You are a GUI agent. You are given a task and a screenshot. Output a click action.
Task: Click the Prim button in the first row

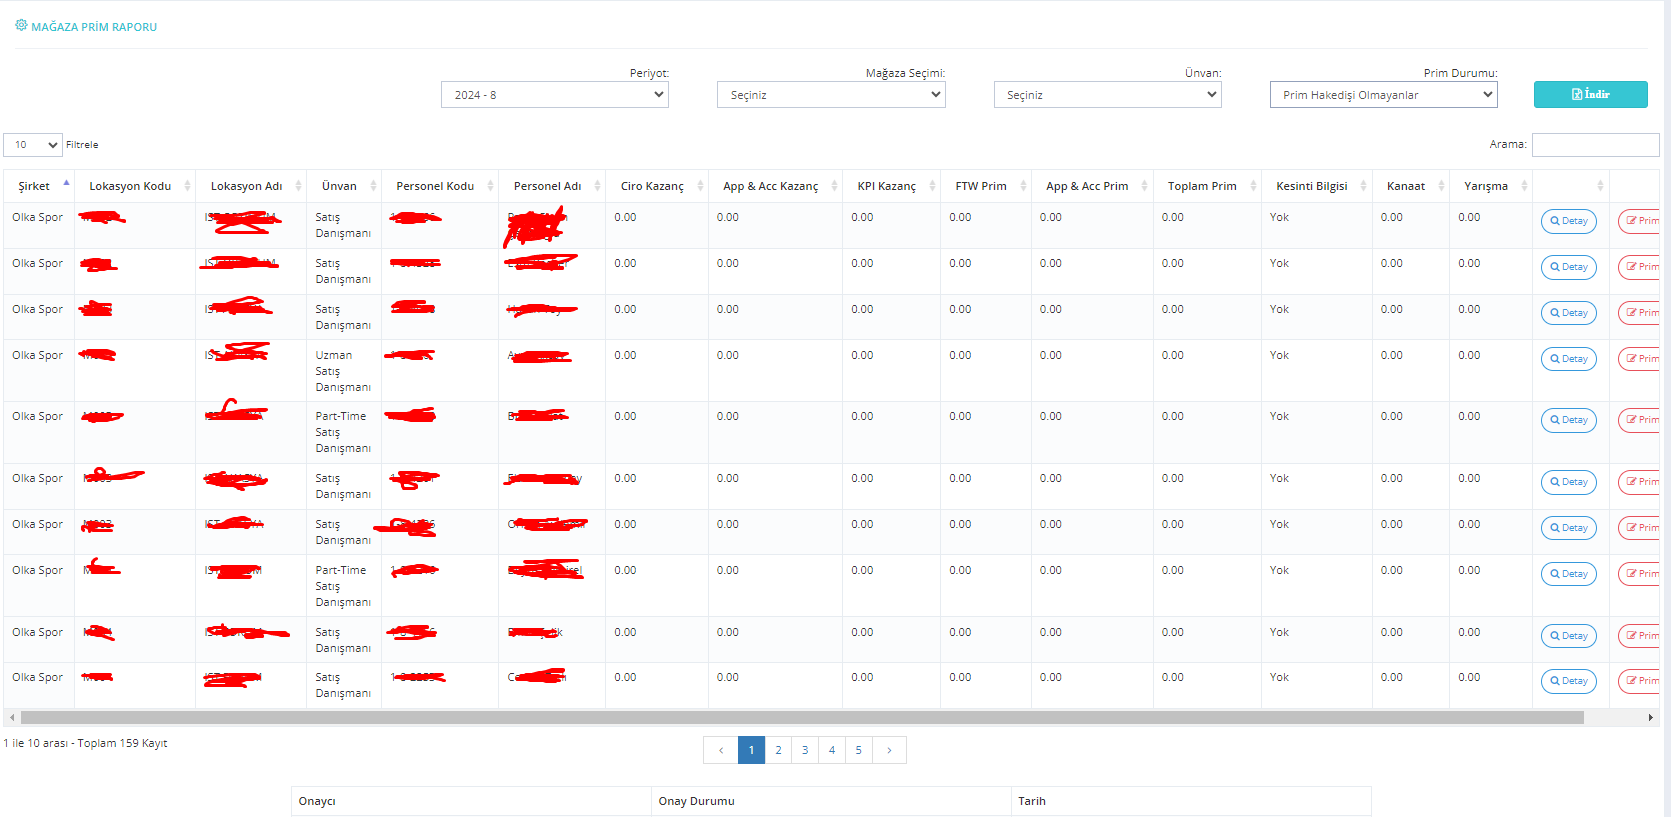pyautogui.click(x=1639, y=221)
